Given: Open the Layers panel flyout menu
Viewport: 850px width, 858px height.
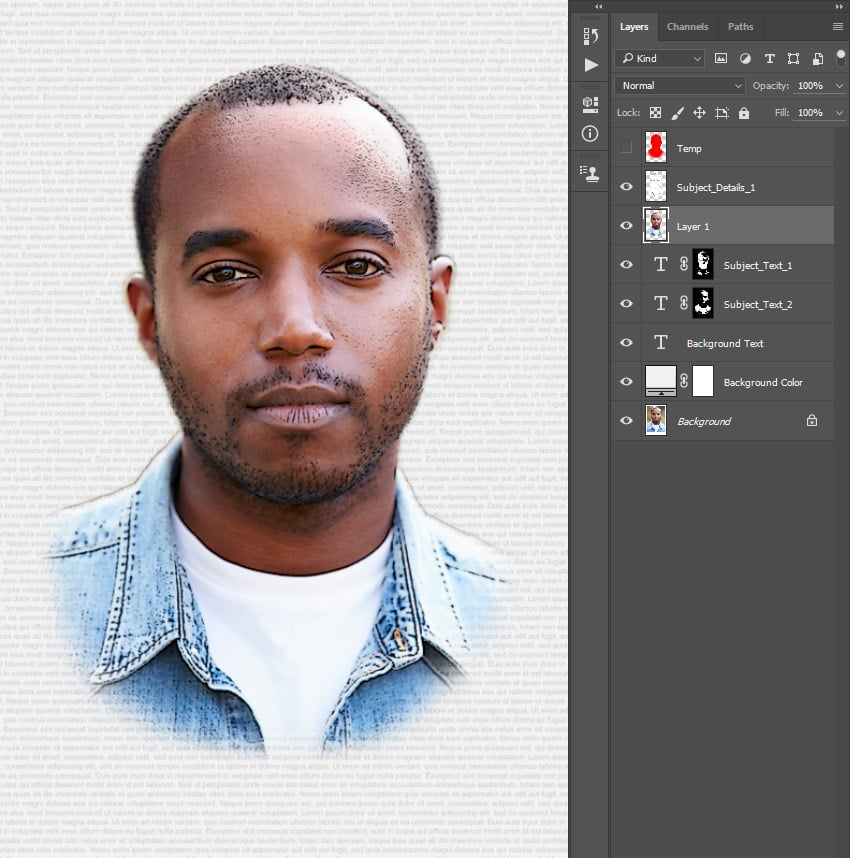Looking at the screenshot, I should click(838, 27).
